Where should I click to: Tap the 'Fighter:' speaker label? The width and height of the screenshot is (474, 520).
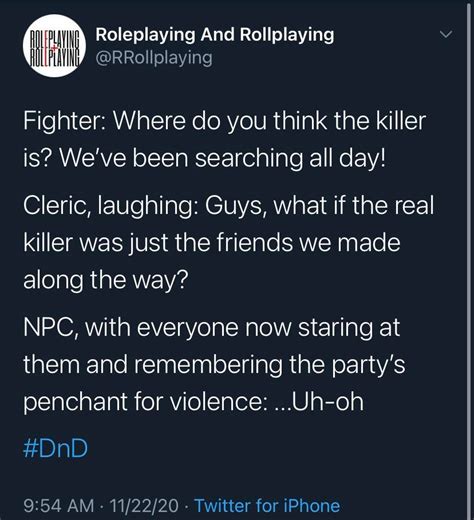65,121
